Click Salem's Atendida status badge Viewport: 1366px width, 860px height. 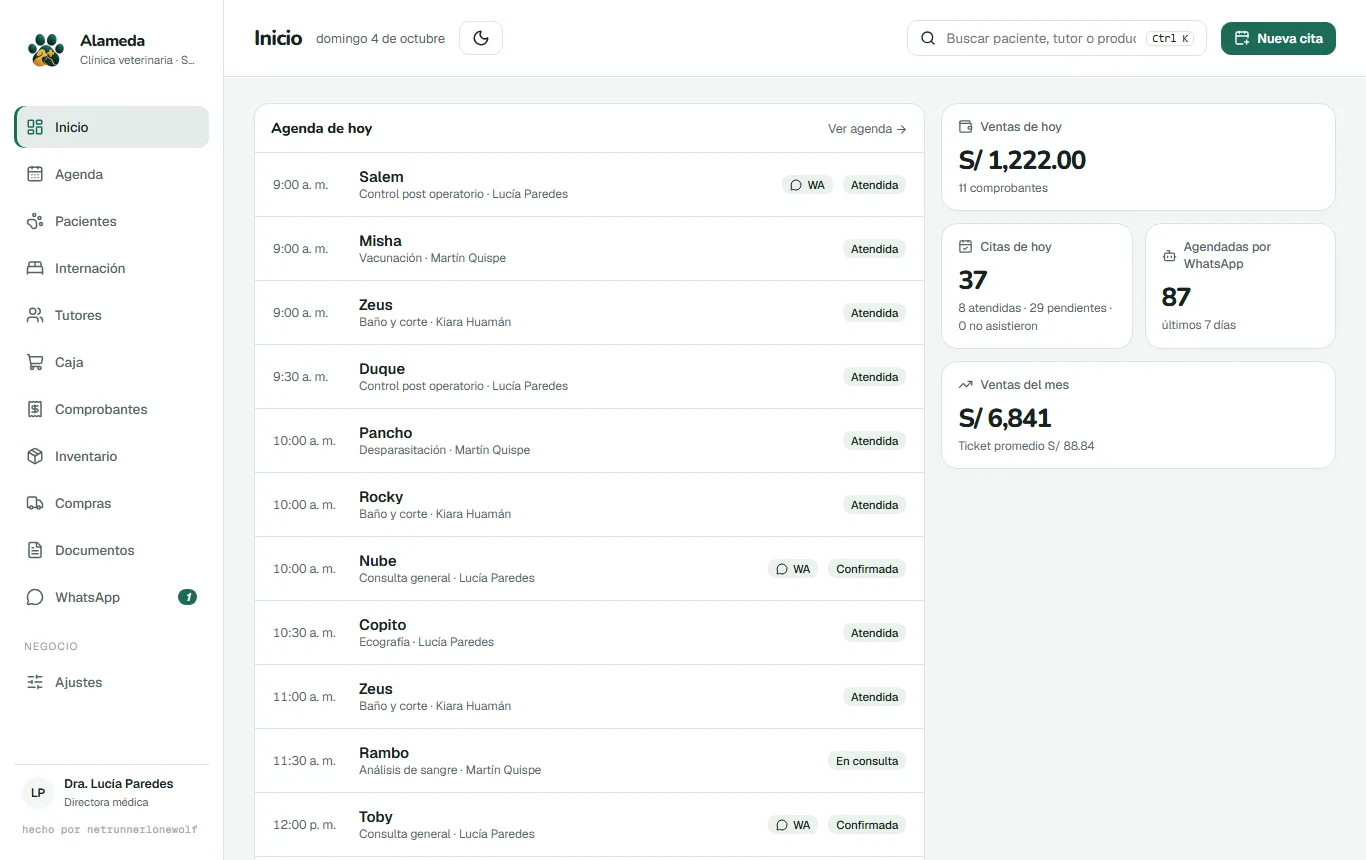[x=875, y=185]
